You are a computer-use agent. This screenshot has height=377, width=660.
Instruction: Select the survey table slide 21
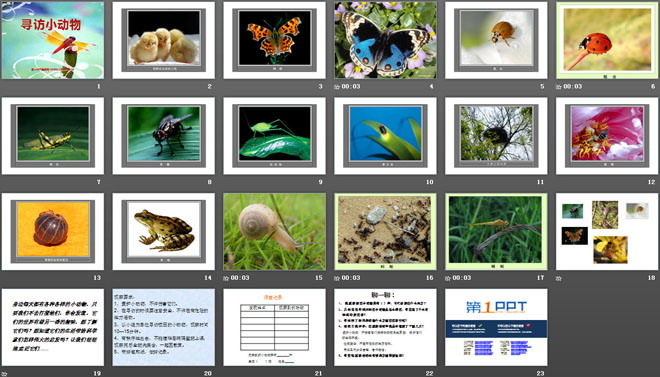pyautogui.click(x=274, y=327)
